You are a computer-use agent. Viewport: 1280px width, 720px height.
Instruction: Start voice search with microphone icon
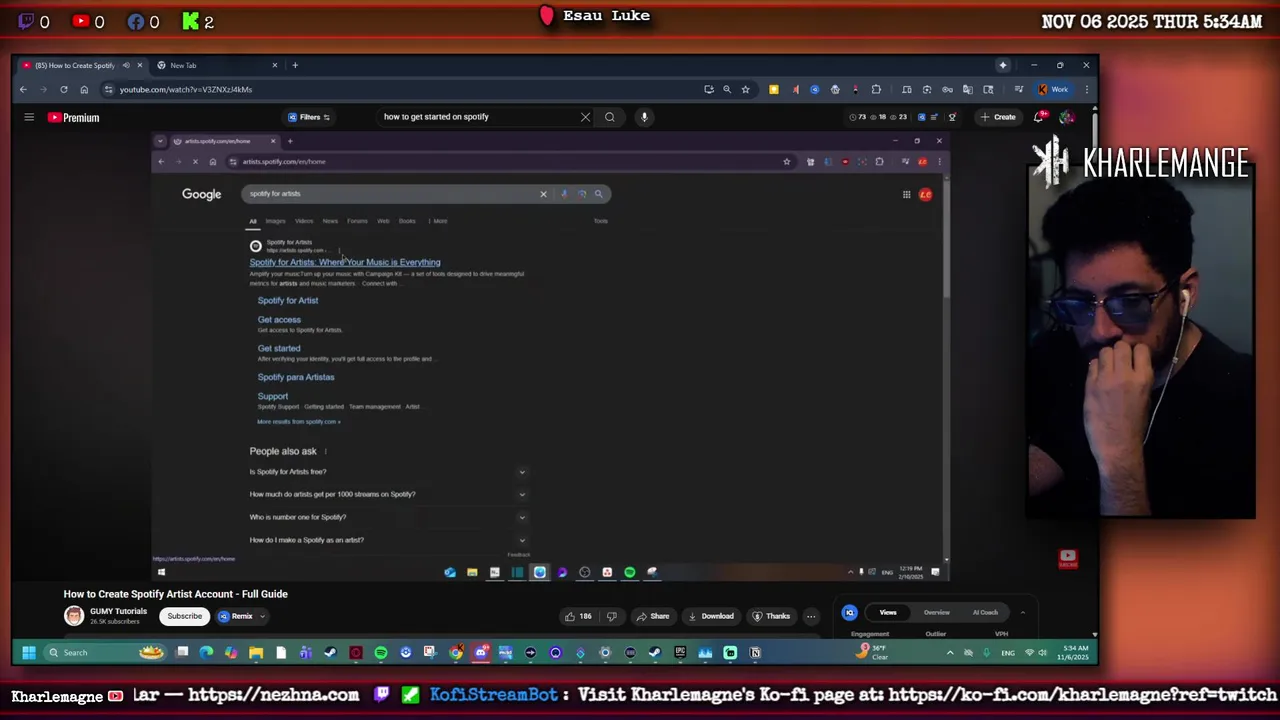pyautogui.click(x=644, y=117)
